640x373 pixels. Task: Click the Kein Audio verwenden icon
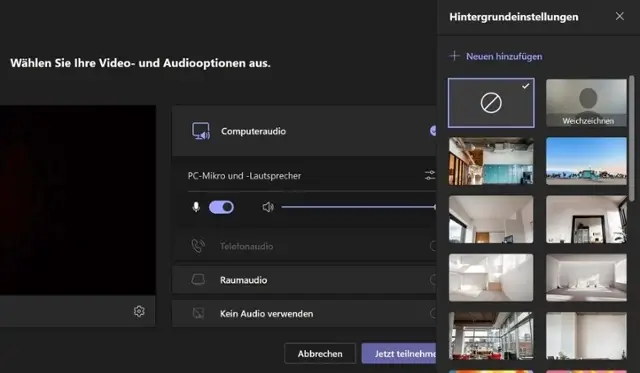[x=198, y=313]
